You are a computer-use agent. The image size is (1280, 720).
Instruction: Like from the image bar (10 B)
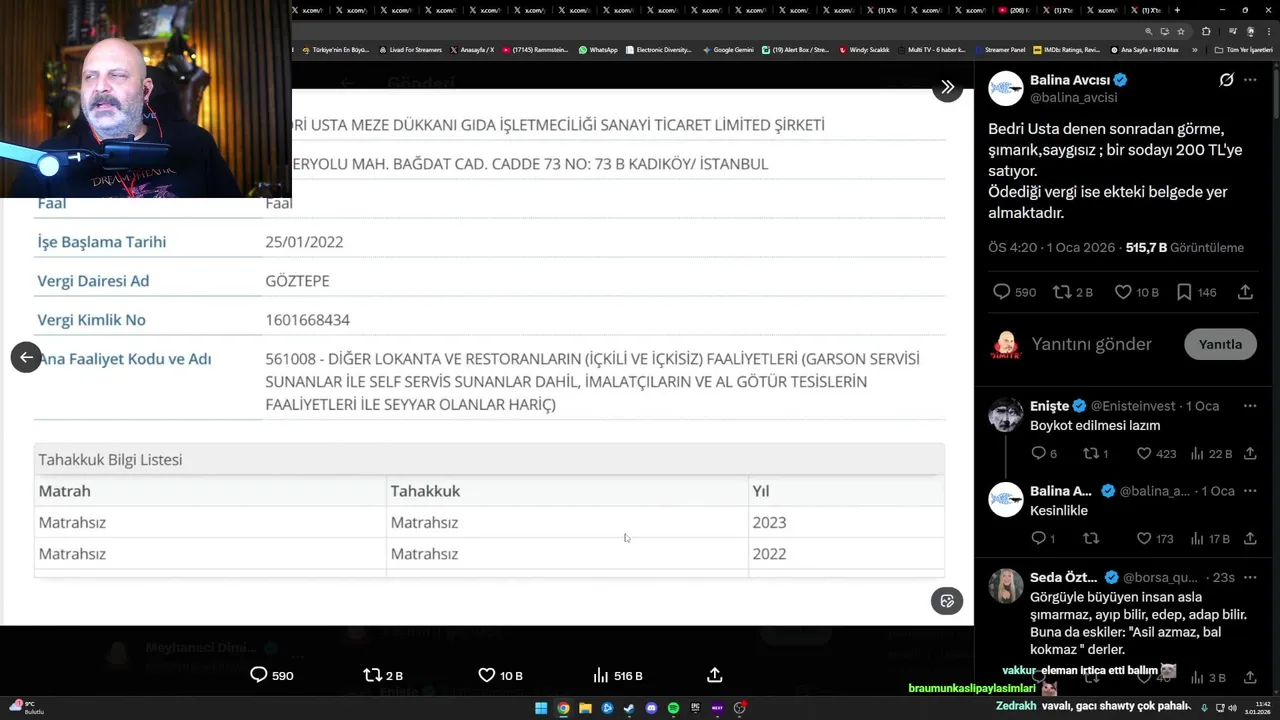500,675
